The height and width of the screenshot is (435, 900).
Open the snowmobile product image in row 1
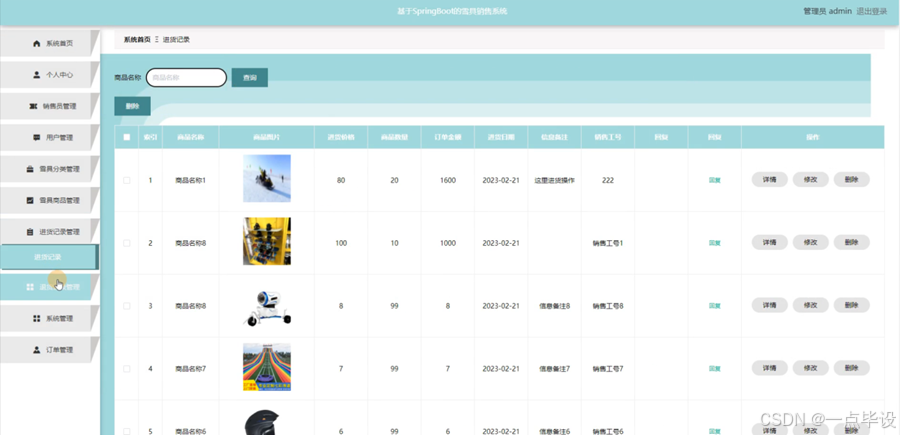(x=267, y=178)
